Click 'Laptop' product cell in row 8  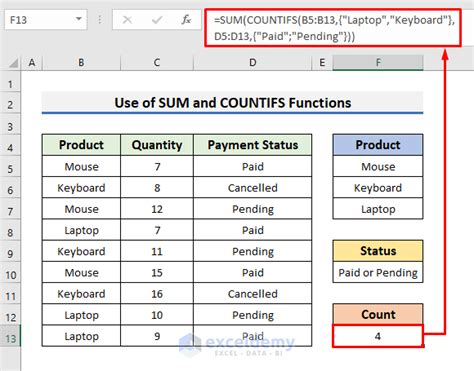pos(81,230)
